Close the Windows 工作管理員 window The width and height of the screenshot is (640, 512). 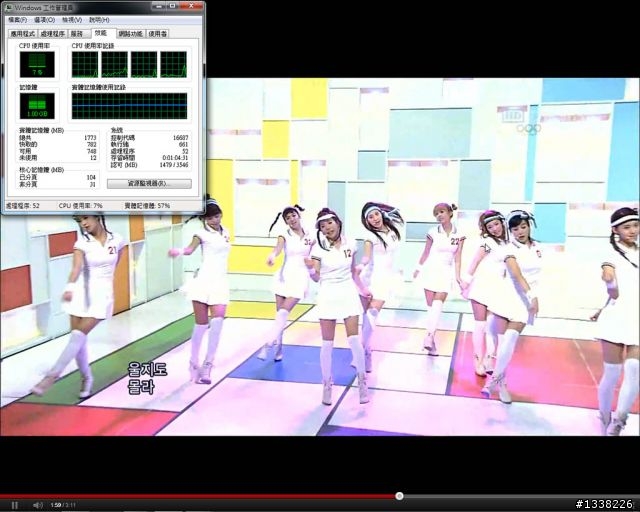191,6
